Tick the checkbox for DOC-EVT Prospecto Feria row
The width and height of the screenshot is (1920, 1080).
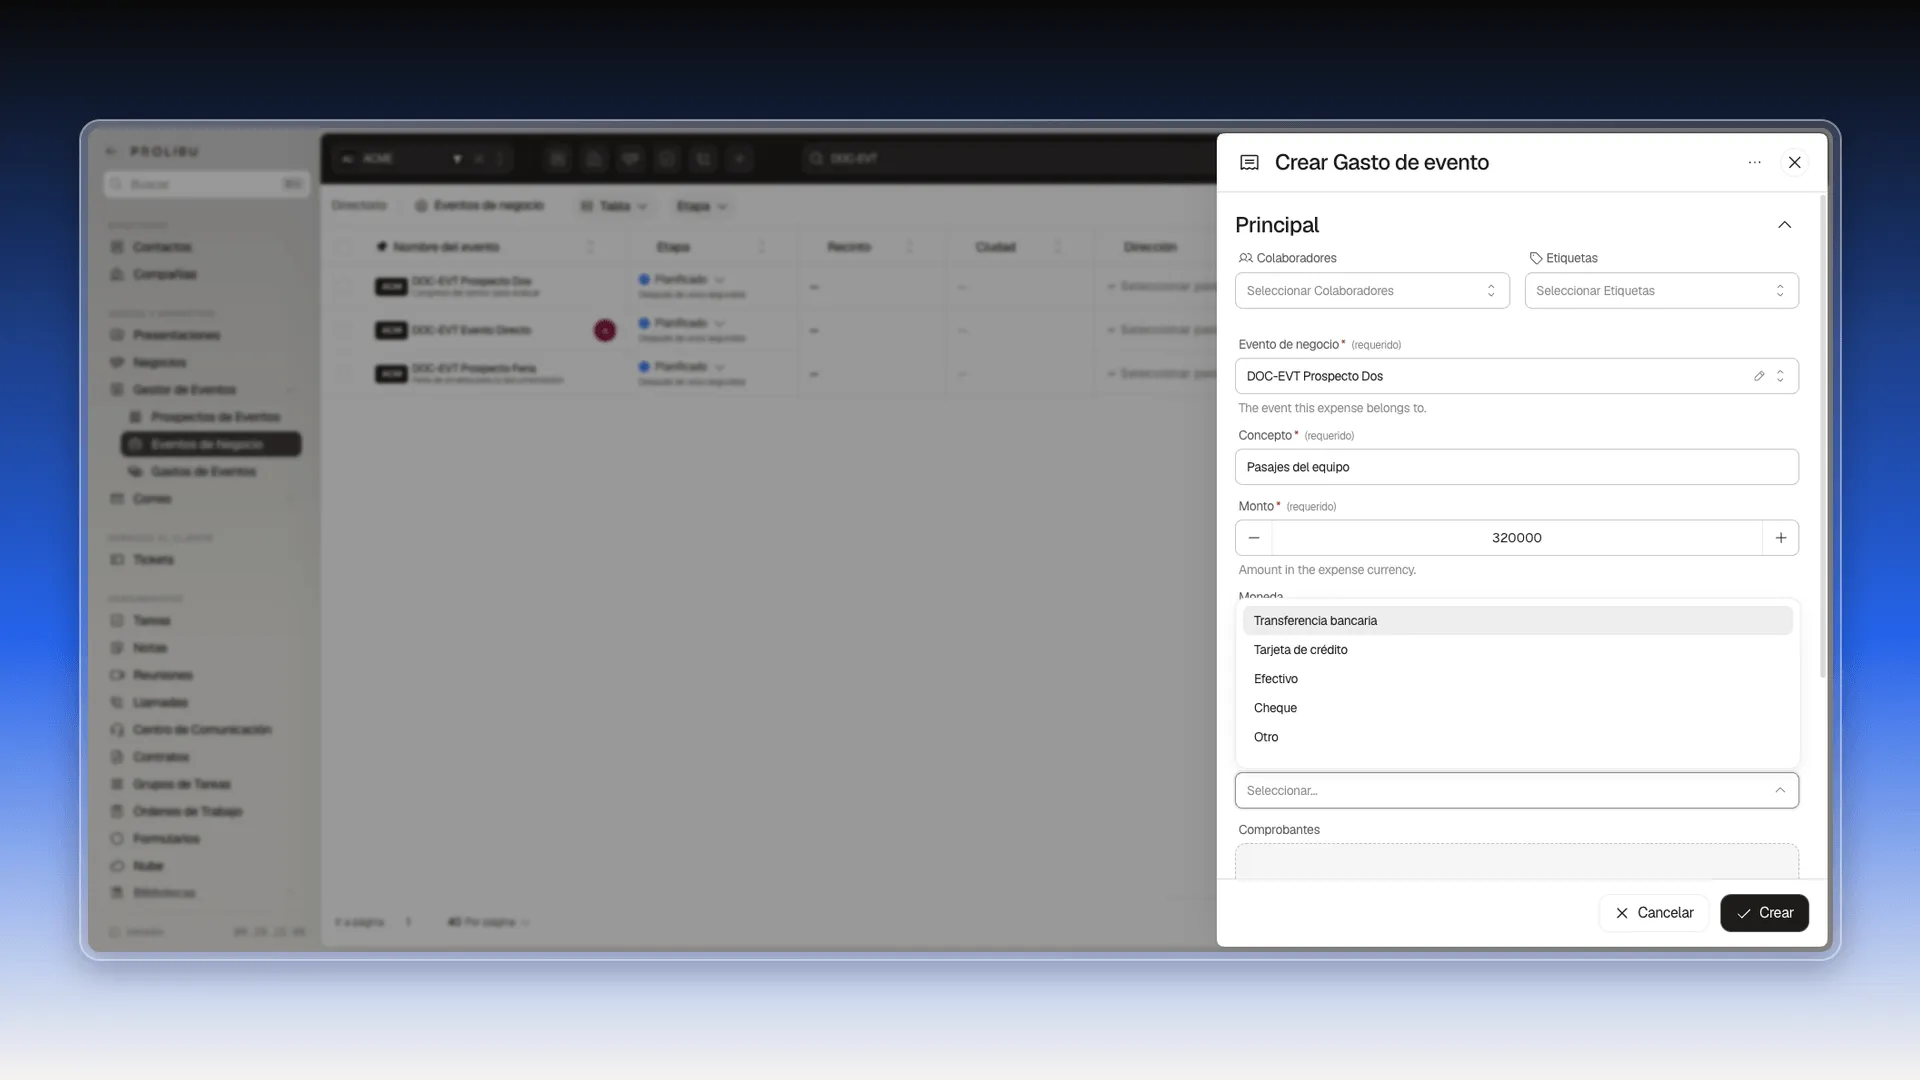[344, 373]
